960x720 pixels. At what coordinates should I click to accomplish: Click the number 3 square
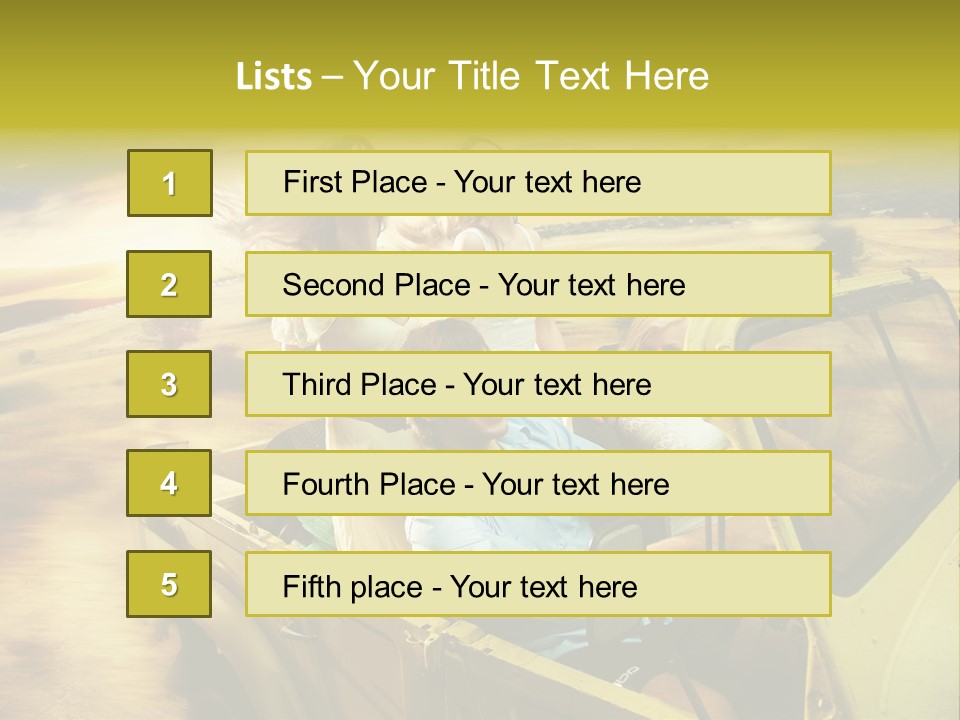[169, 384]
